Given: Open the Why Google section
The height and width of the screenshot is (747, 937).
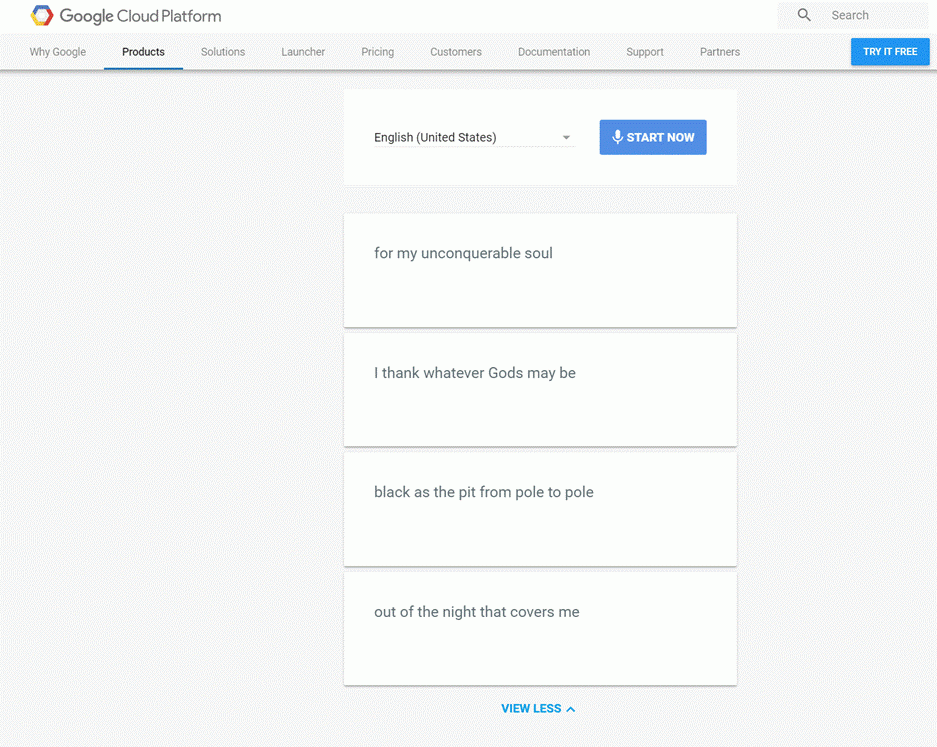Looking at the screenshot, I should tap(57, 52).
